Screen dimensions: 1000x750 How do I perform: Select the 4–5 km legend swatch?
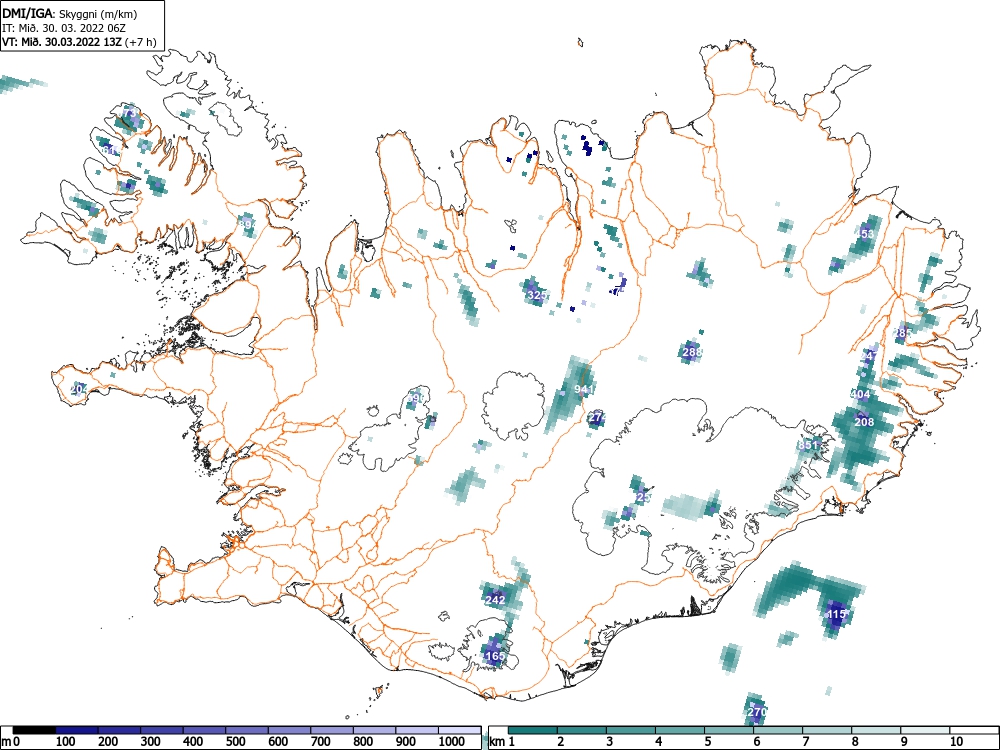click(680, 730)
